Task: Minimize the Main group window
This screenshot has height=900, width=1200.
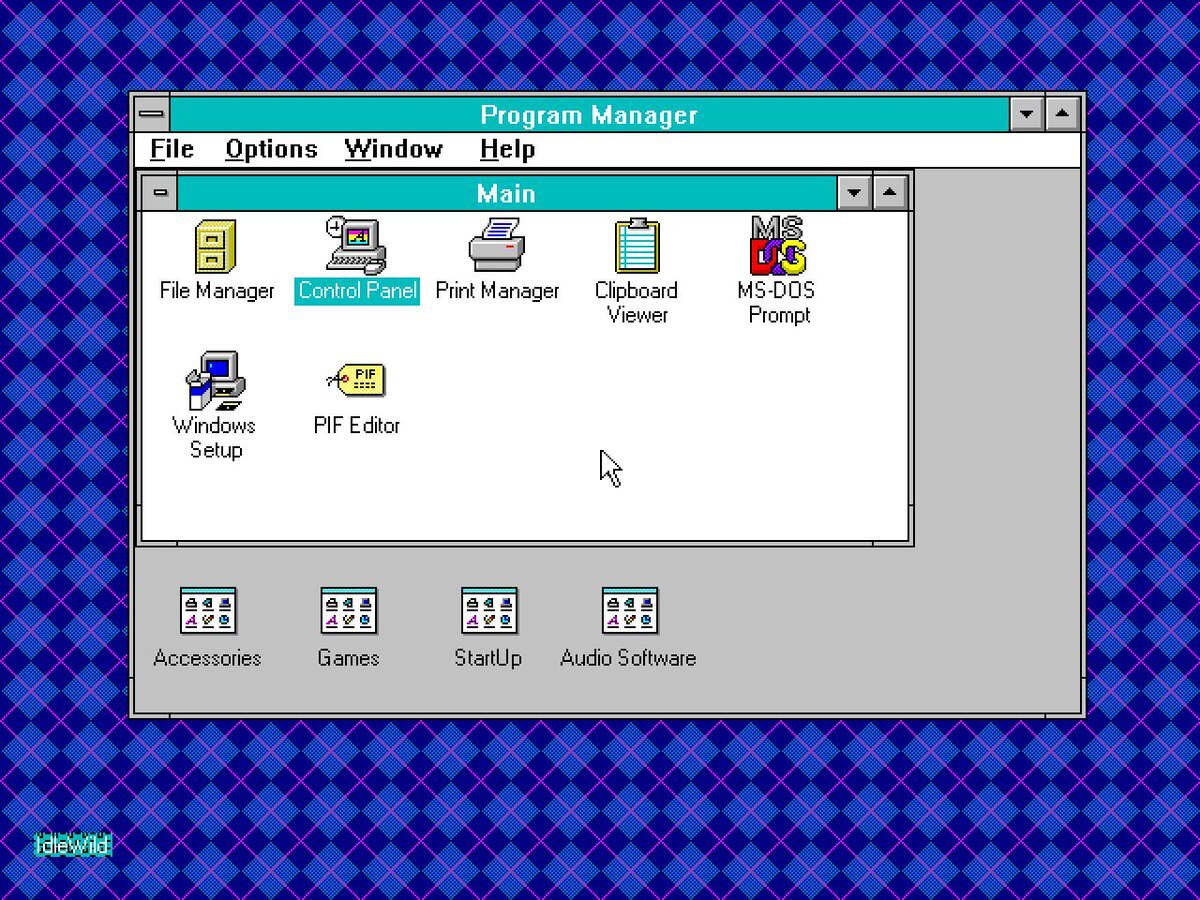Action: [x=853, y=193]
